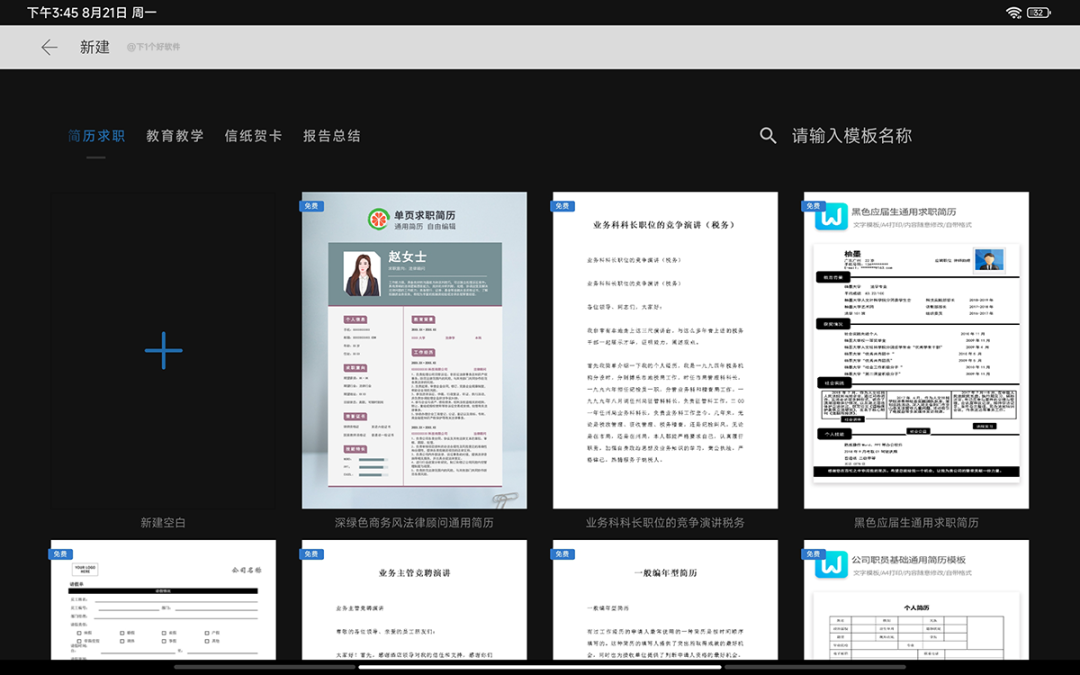Go to the 报告总结 tab
The image size is (1080, 675).
tap(332, 136)
